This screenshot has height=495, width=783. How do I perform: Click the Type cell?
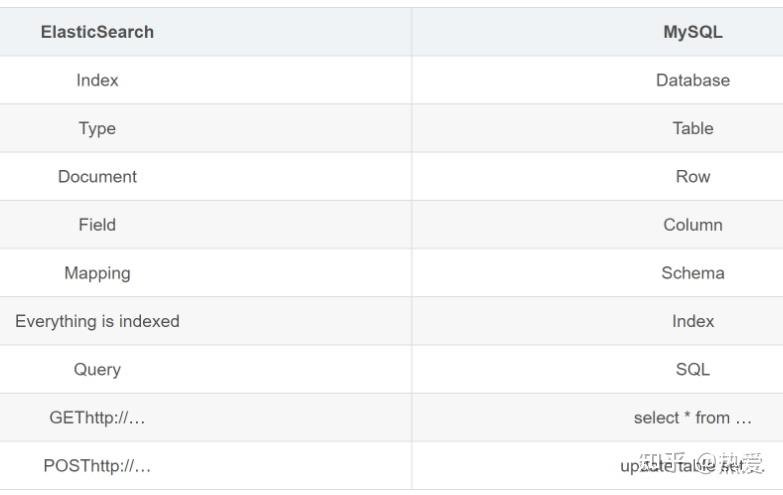point(97,128)
